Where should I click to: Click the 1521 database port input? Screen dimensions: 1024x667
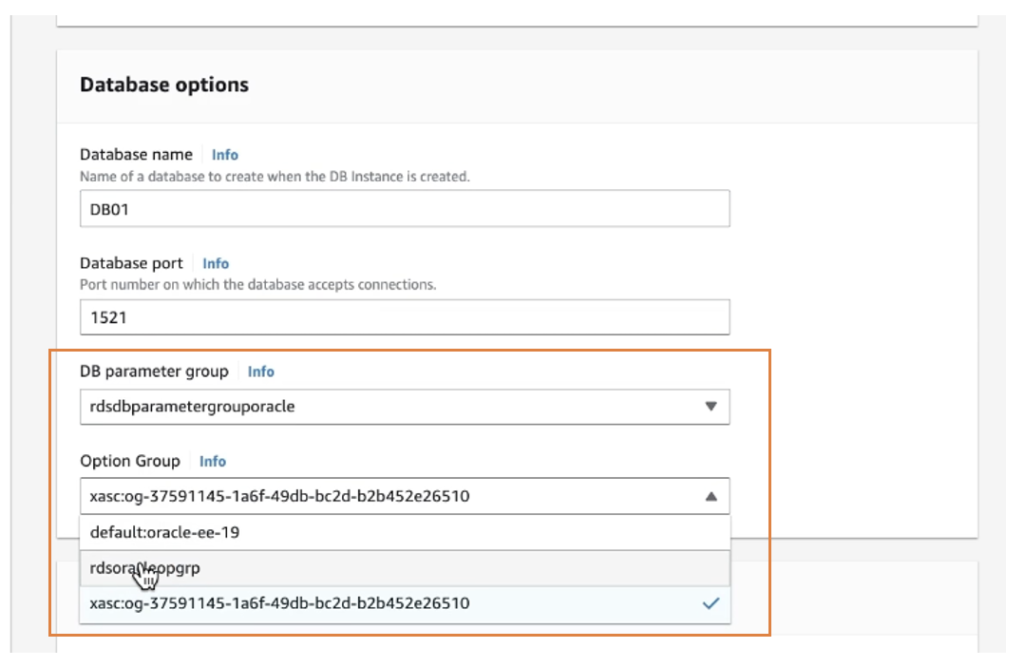(x=400, y=317)
